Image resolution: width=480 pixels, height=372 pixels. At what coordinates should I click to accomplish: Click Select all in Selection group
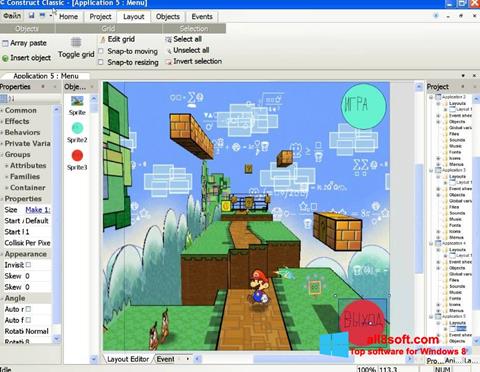point(187,39)
